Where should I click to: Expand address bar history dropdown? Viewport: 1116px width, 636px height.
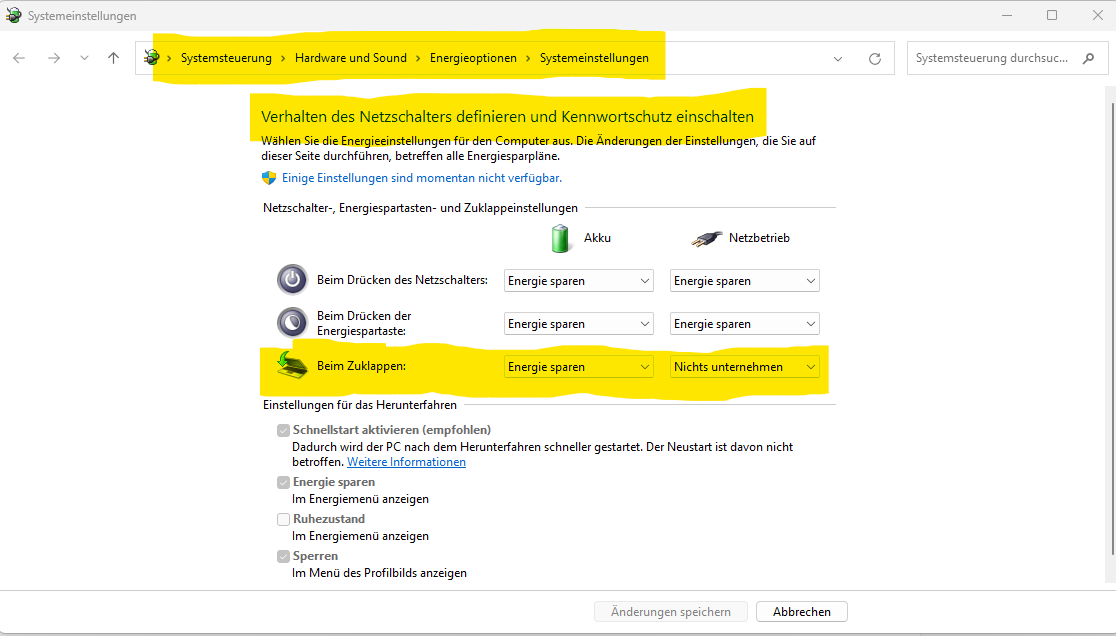(838, 59)
